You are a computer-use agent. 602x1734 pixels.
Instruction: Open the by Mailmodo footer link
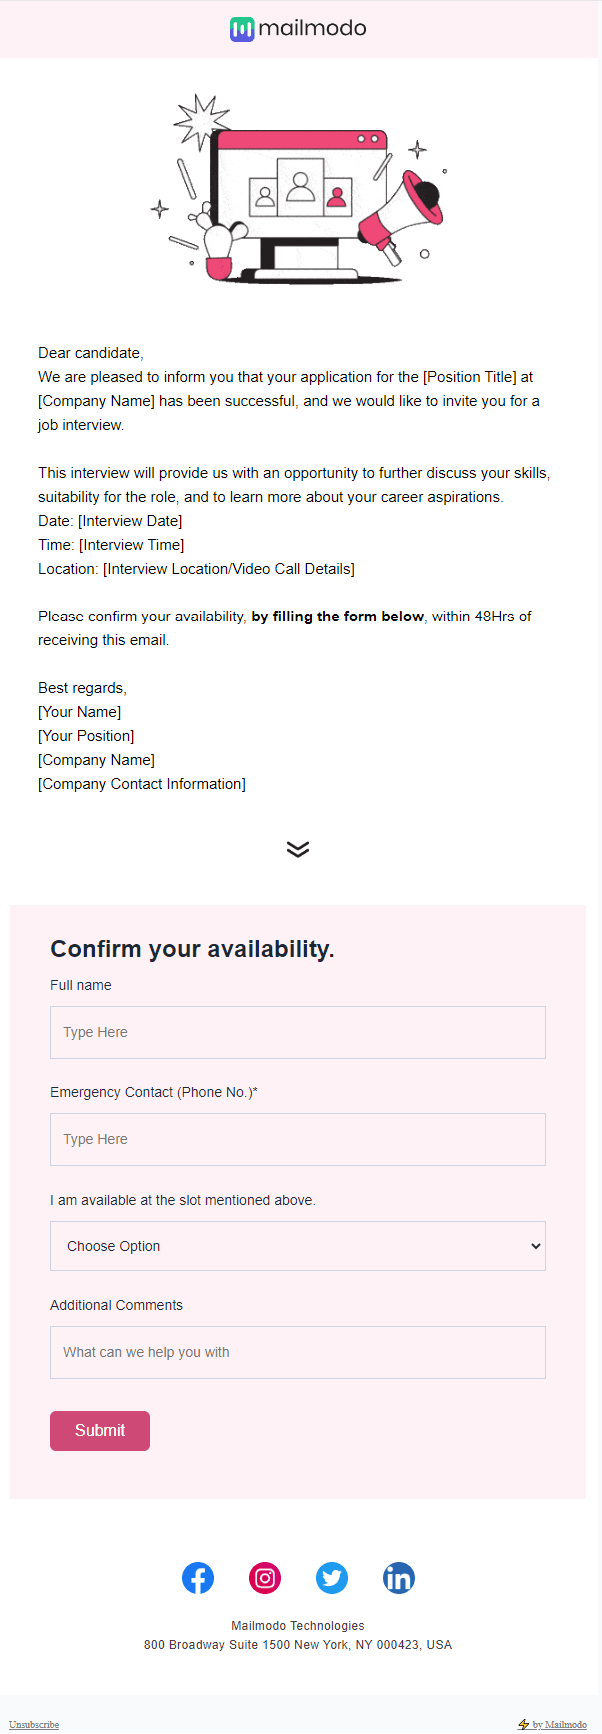[x=560, y=1724]
